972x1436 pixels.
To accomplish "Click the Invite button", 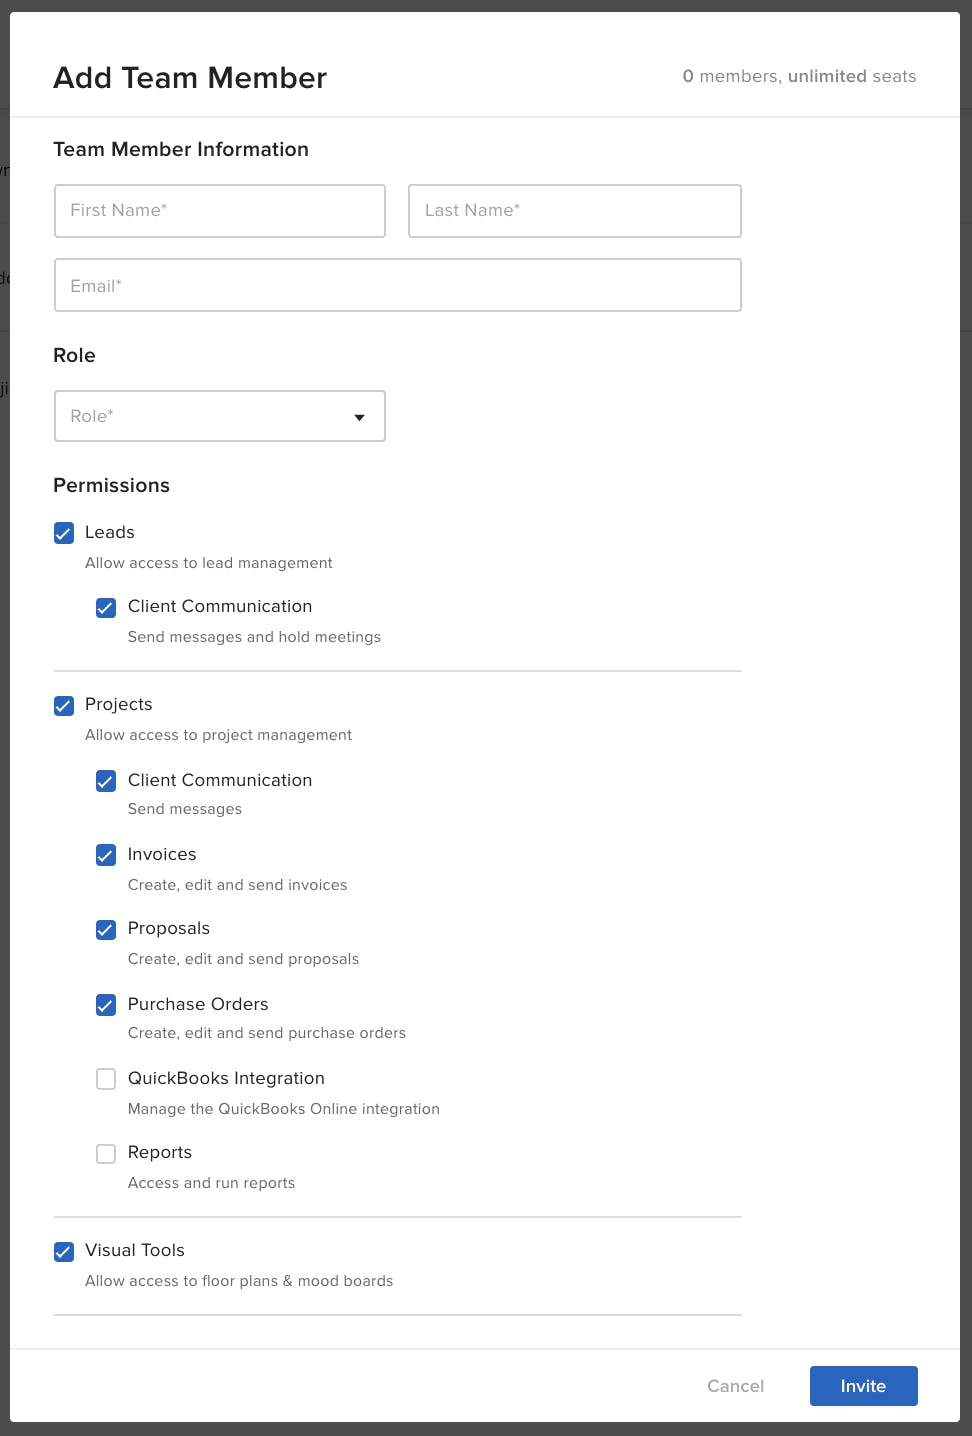I will click(864, 1386).
